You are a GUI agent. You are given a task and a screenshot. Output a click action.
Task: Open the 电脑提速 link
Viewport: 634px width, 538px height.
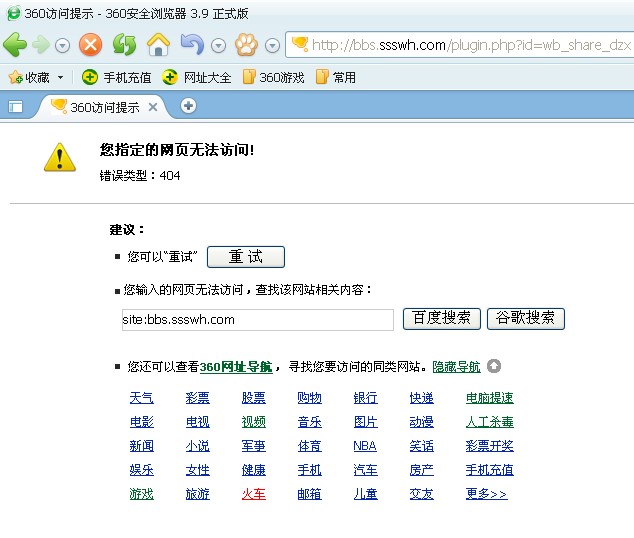tap(490, 398)
